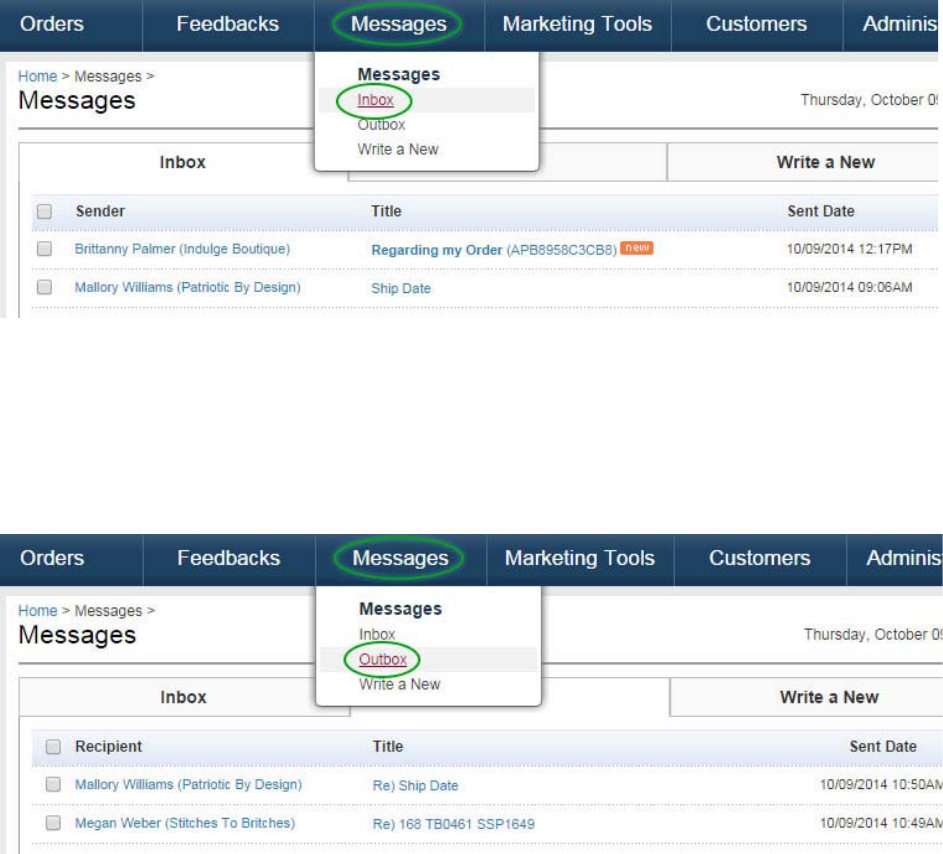The width and height of the screenshot is (943, 854).
Task: Open message "Re) 168 TB0461 SSP1649"
Action: [453, 825]
